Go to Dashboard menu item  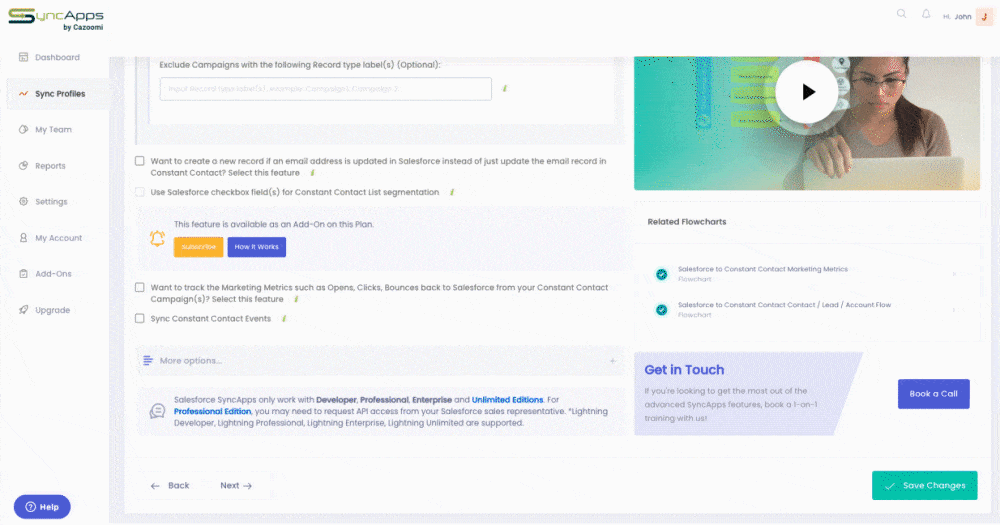[57, 57]
